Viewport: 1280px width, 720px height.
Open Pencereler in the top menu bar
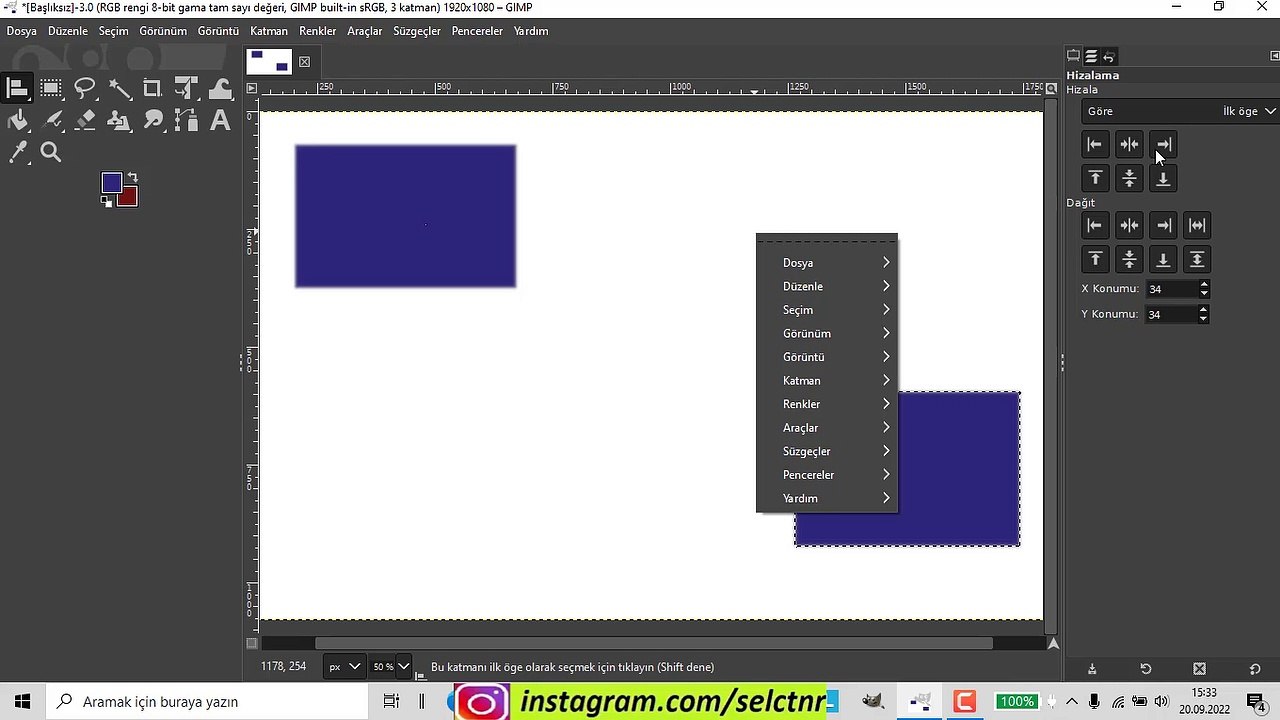click(477, 31)
